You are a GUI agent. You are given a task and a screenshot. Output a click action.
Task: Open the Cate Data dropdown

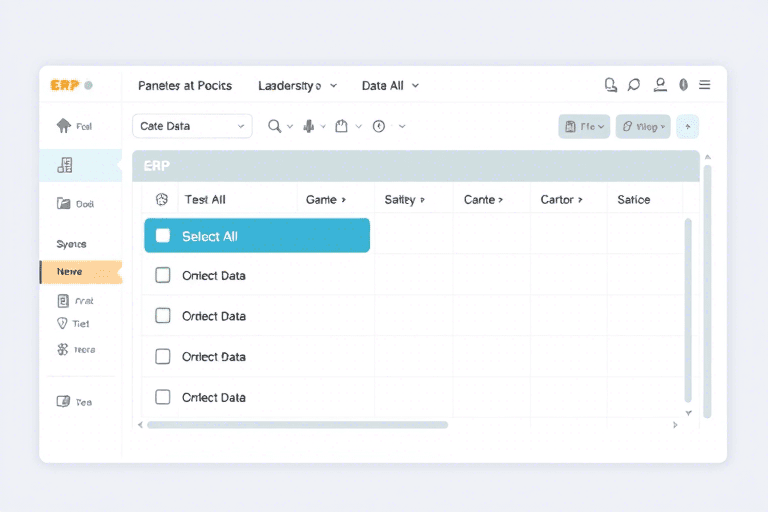coord(192,126)
